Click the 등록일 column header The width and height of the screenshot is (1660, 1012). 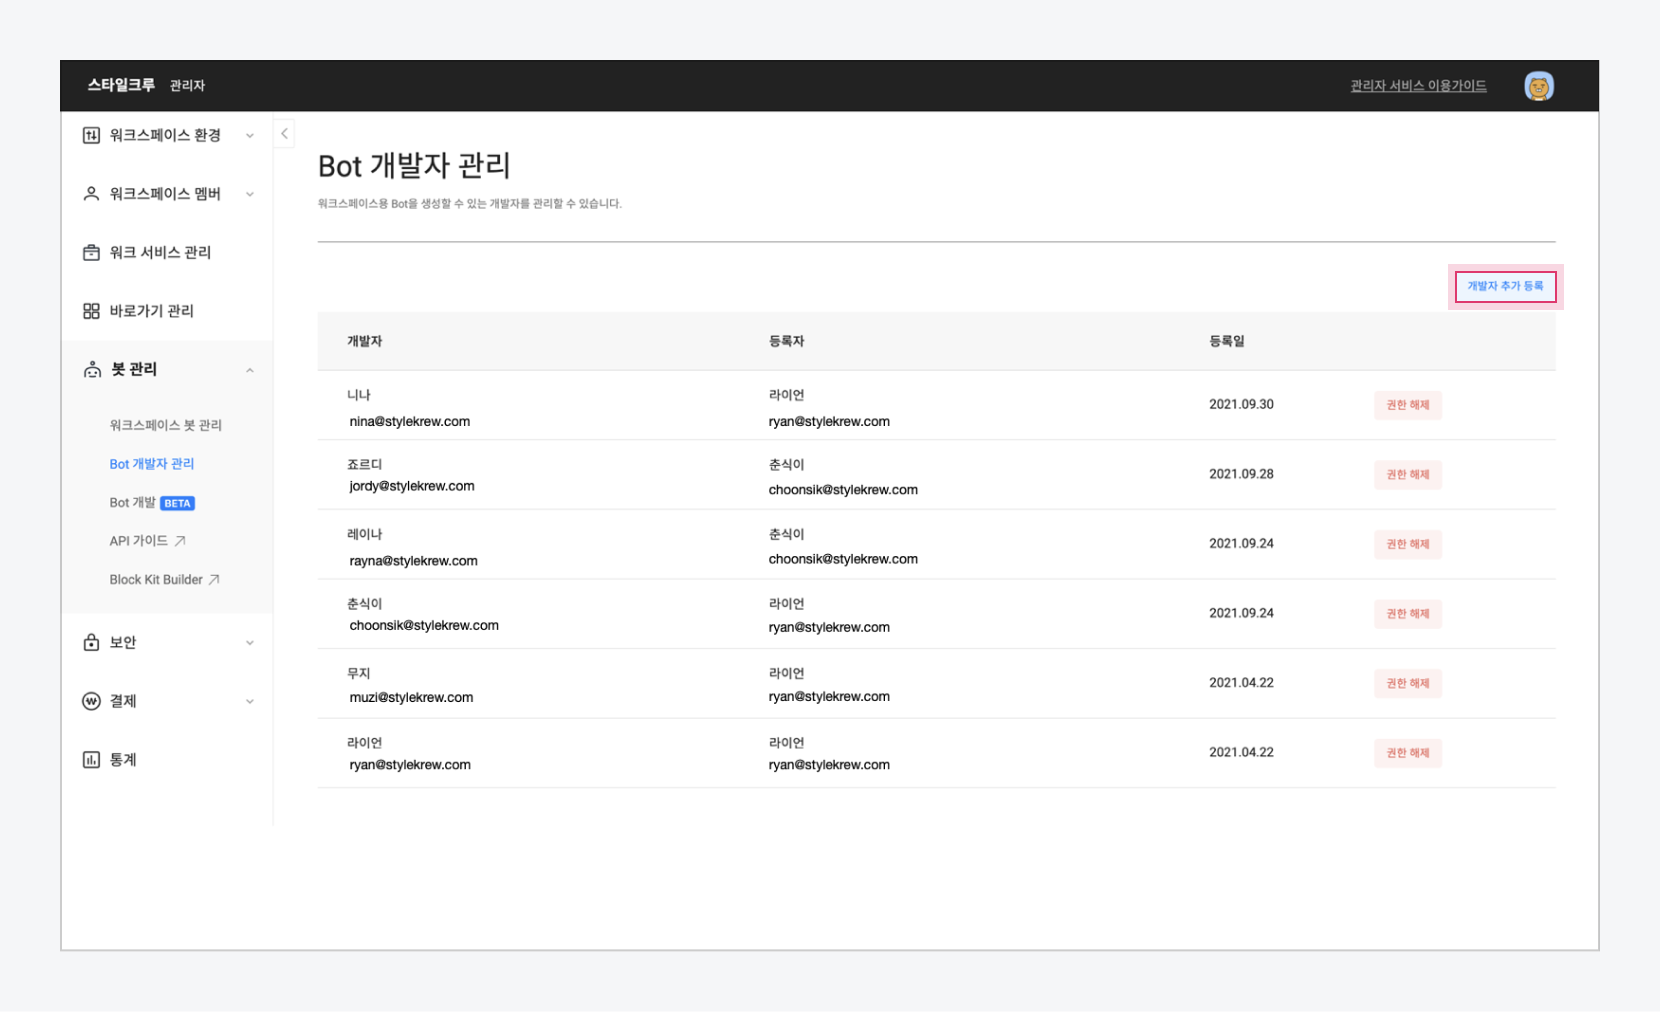tap(1226, 341)
